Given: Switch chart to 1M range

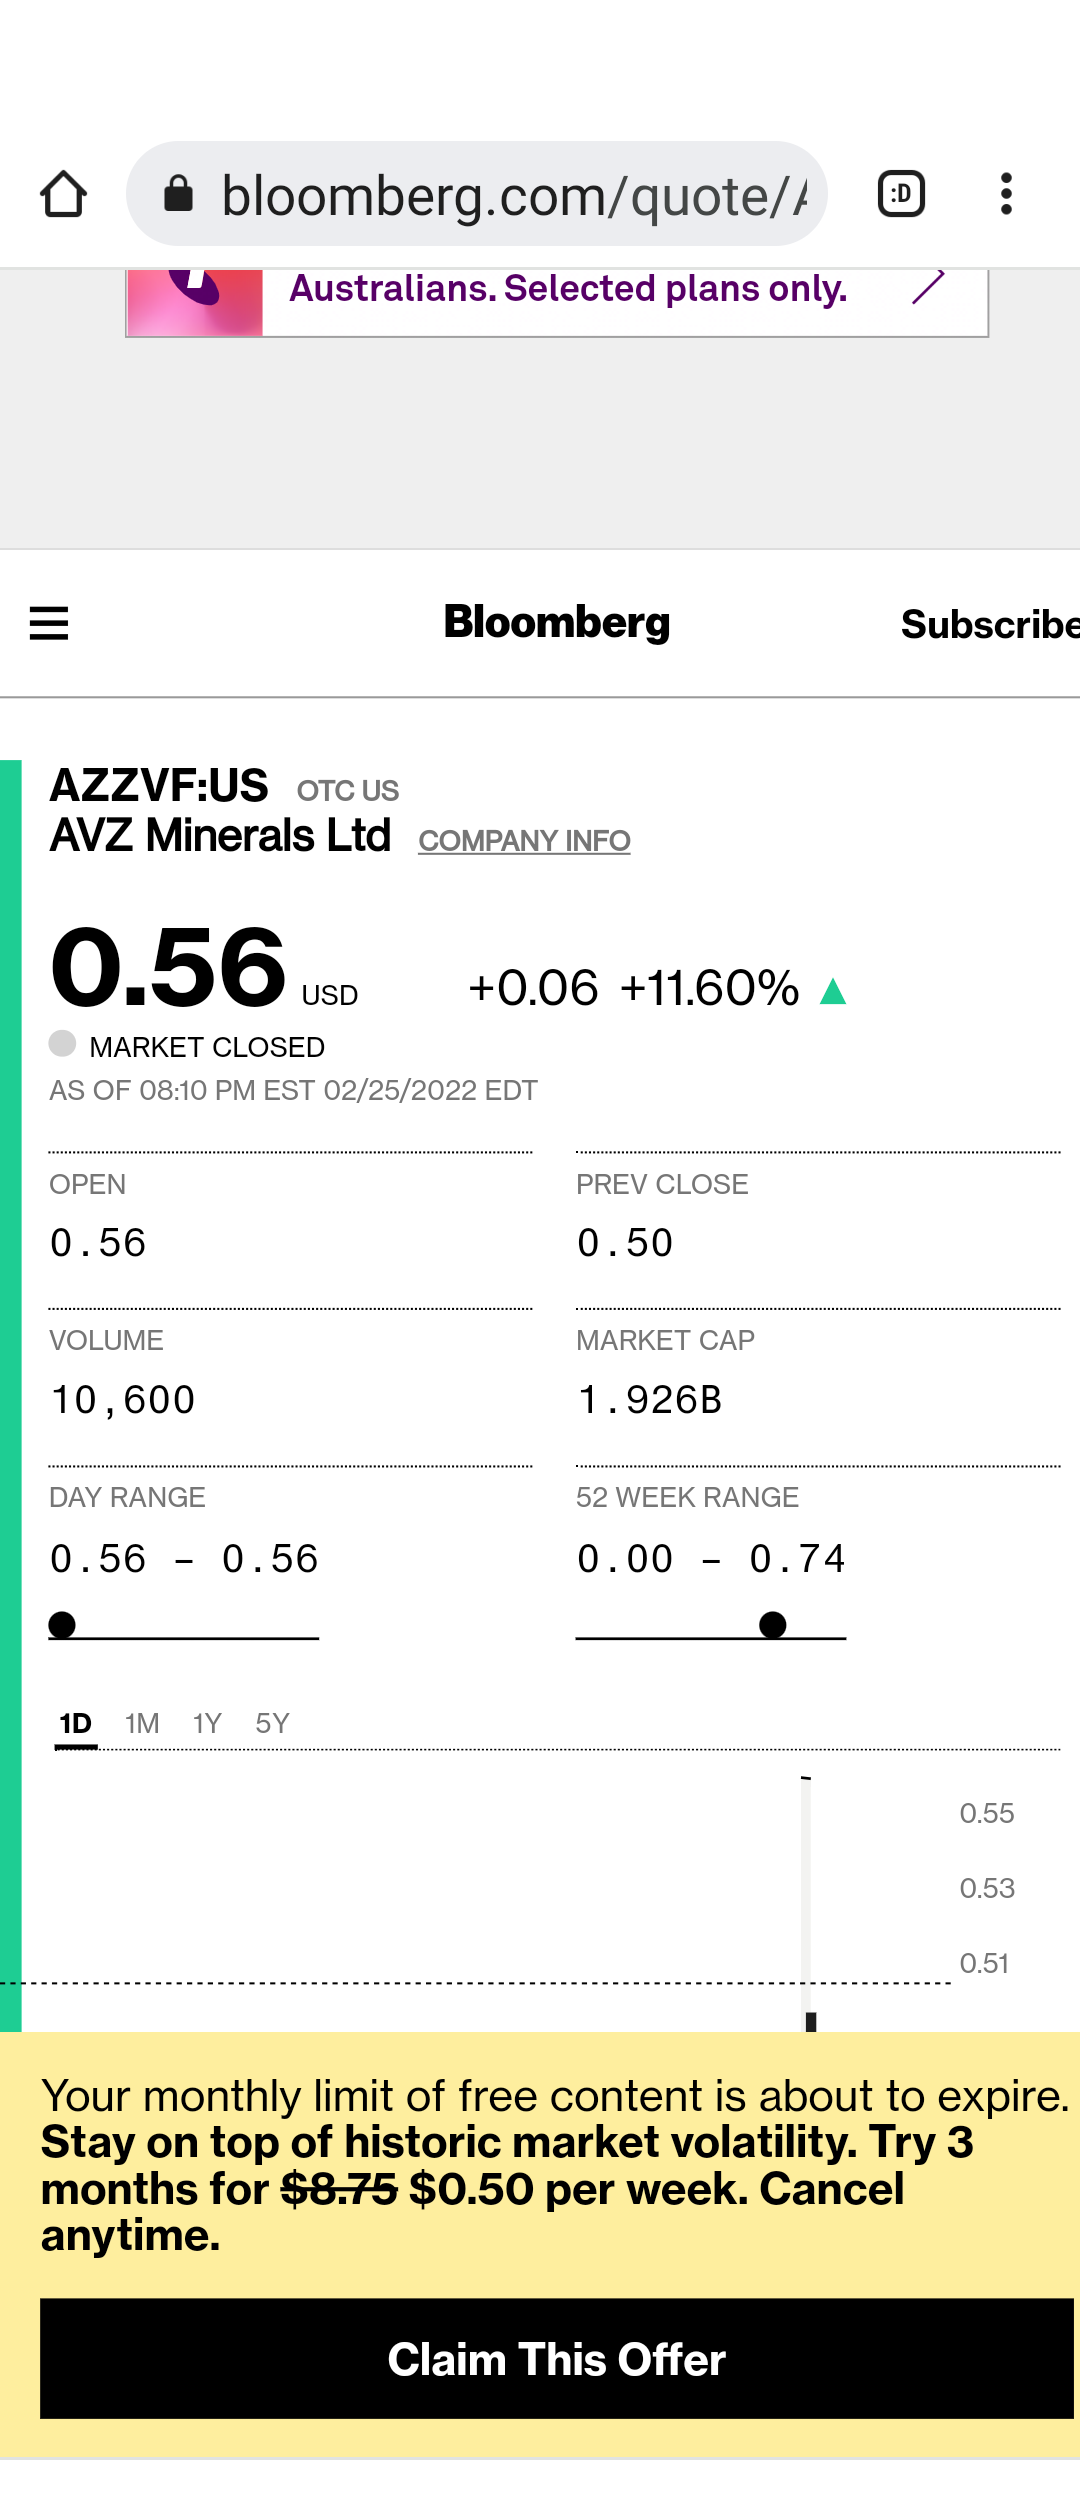Looking at the screenshot, I should click(x=142, y=1724).
